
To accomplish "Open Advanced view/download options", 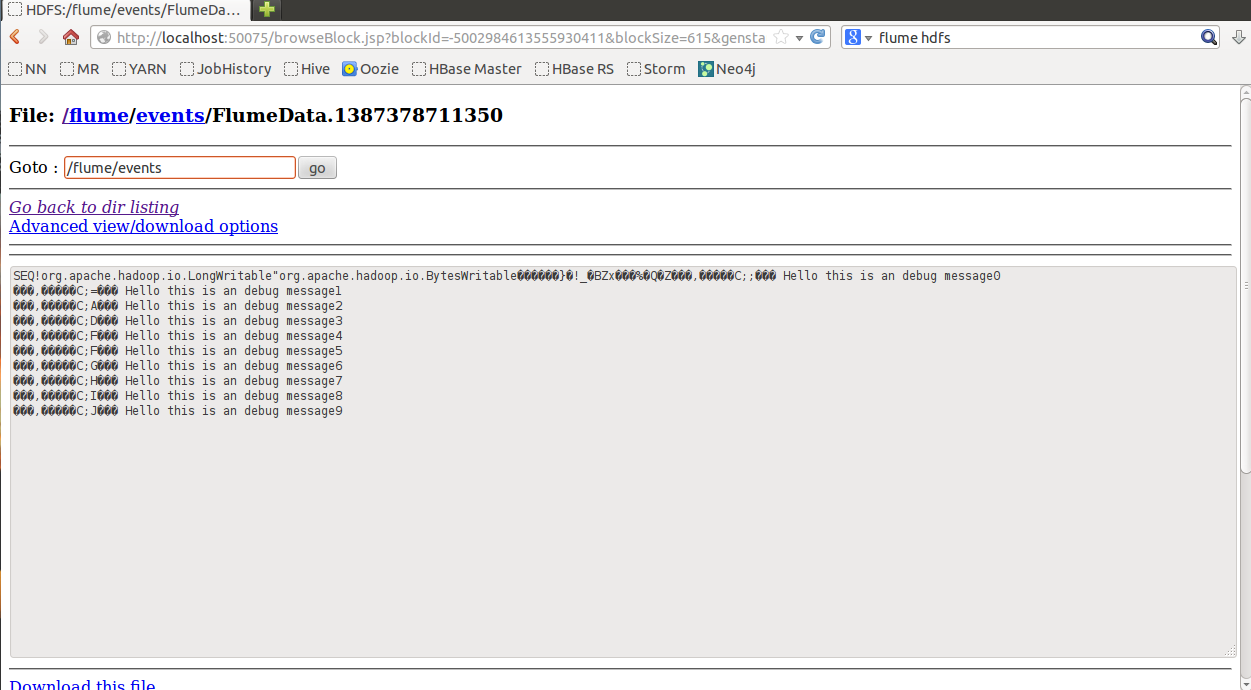I will click(x=143, y=226).
